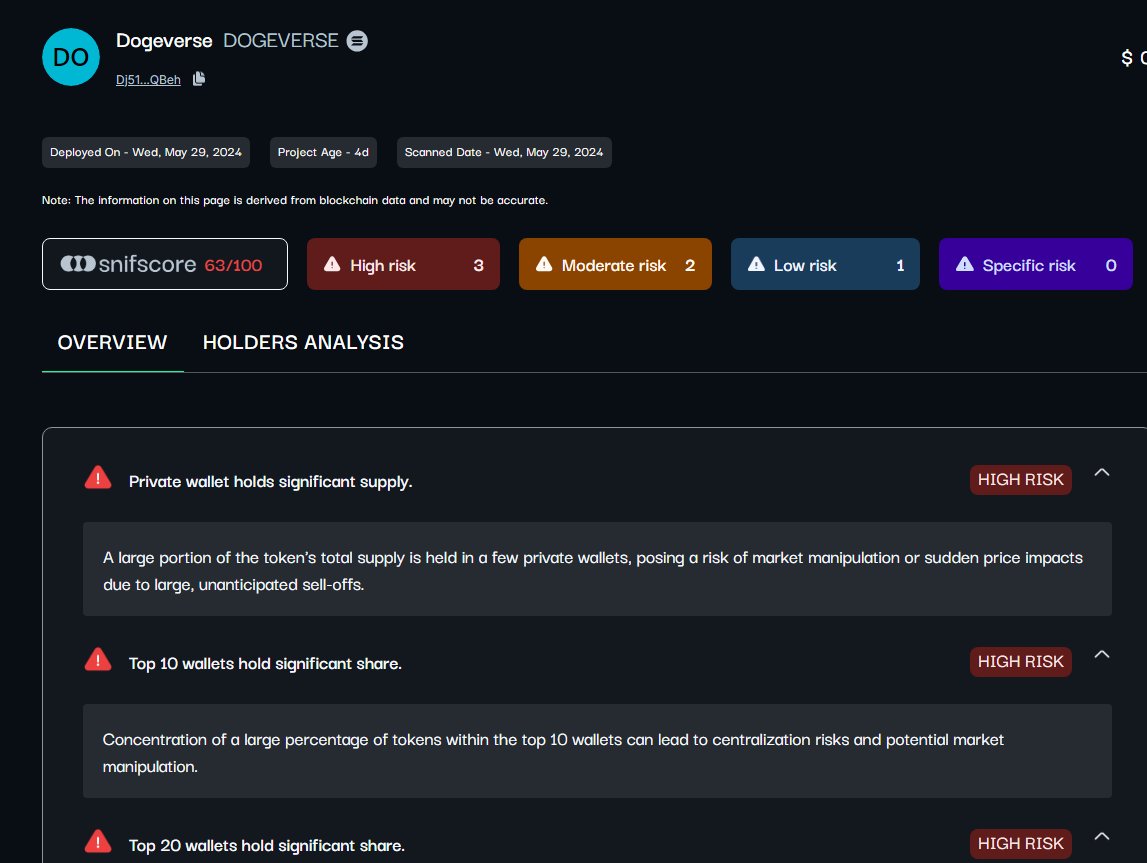The image size is (1147, 863).
Task: Click the Dogeverse DO token avatar
Action: pos(71,57)
